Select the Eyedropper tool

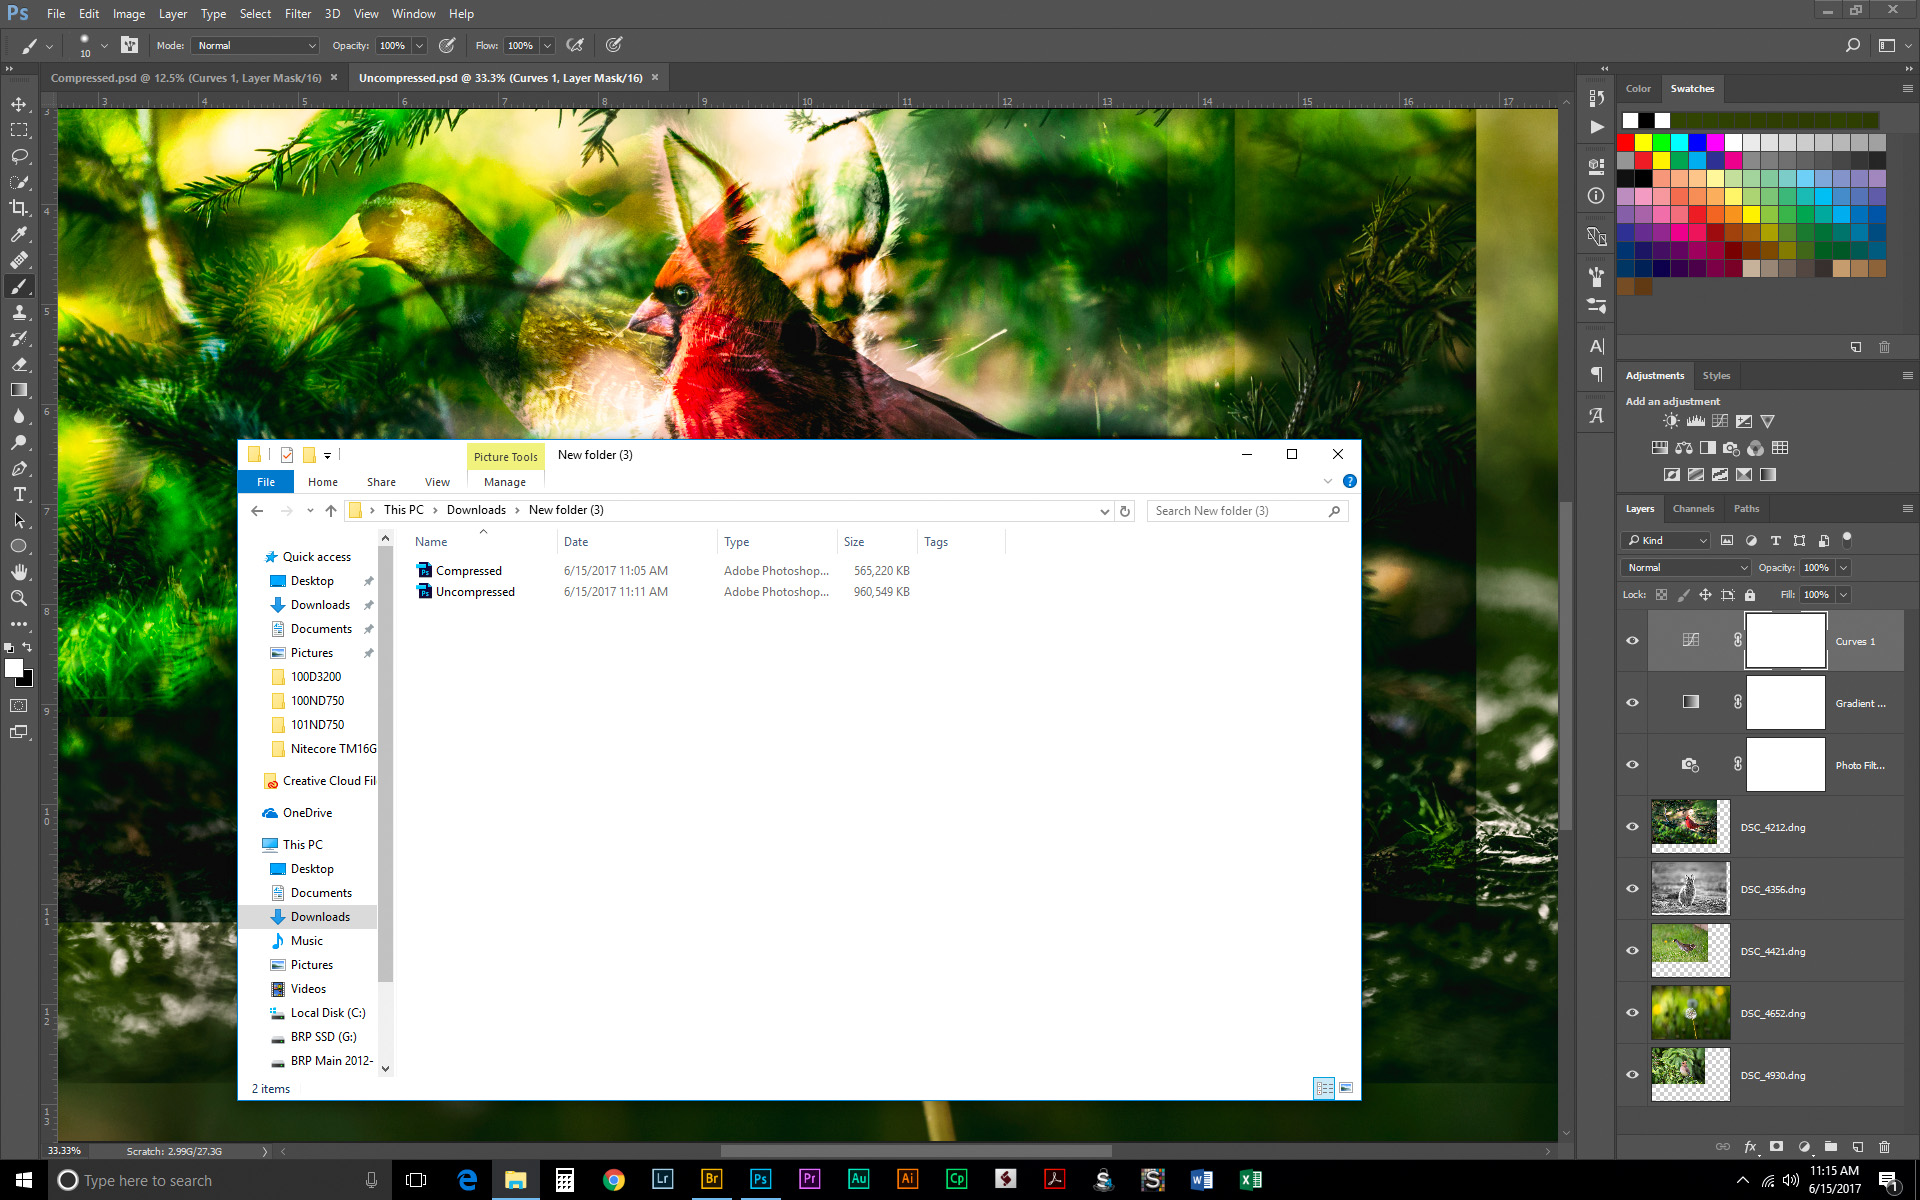(19, 234)
